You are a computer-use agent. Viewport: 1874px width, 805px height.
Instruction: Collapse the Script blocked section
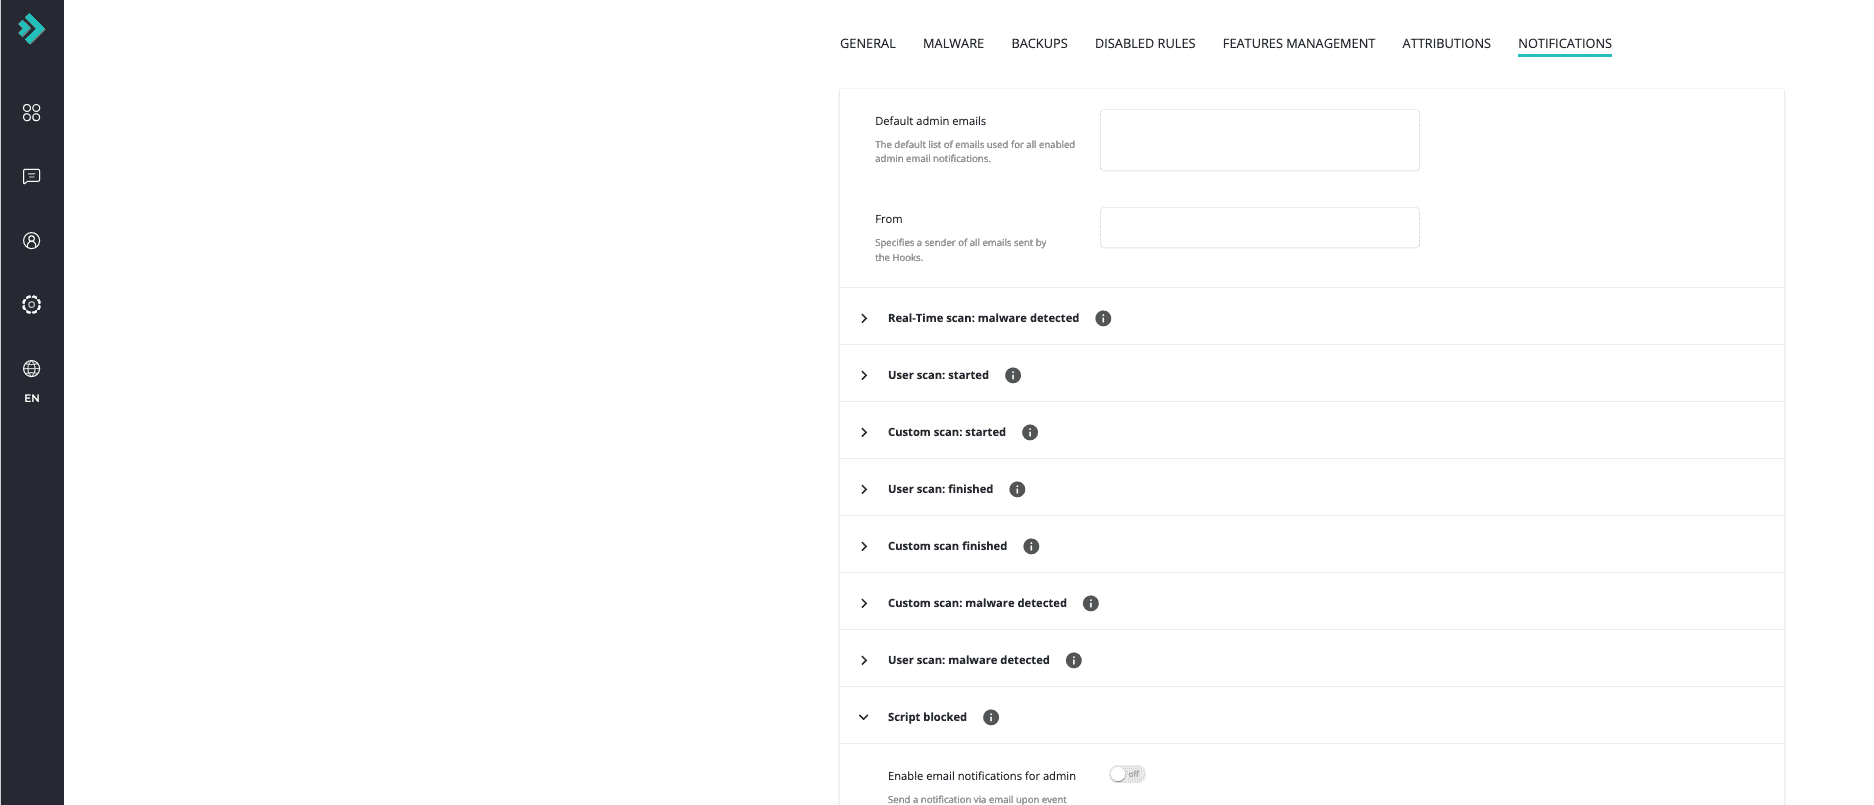coord(864,717)
